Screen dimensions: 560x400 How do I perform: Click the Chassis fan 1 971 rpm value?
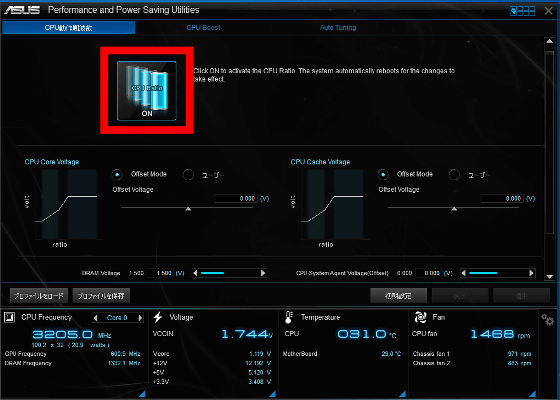click(x=519, y=354)
